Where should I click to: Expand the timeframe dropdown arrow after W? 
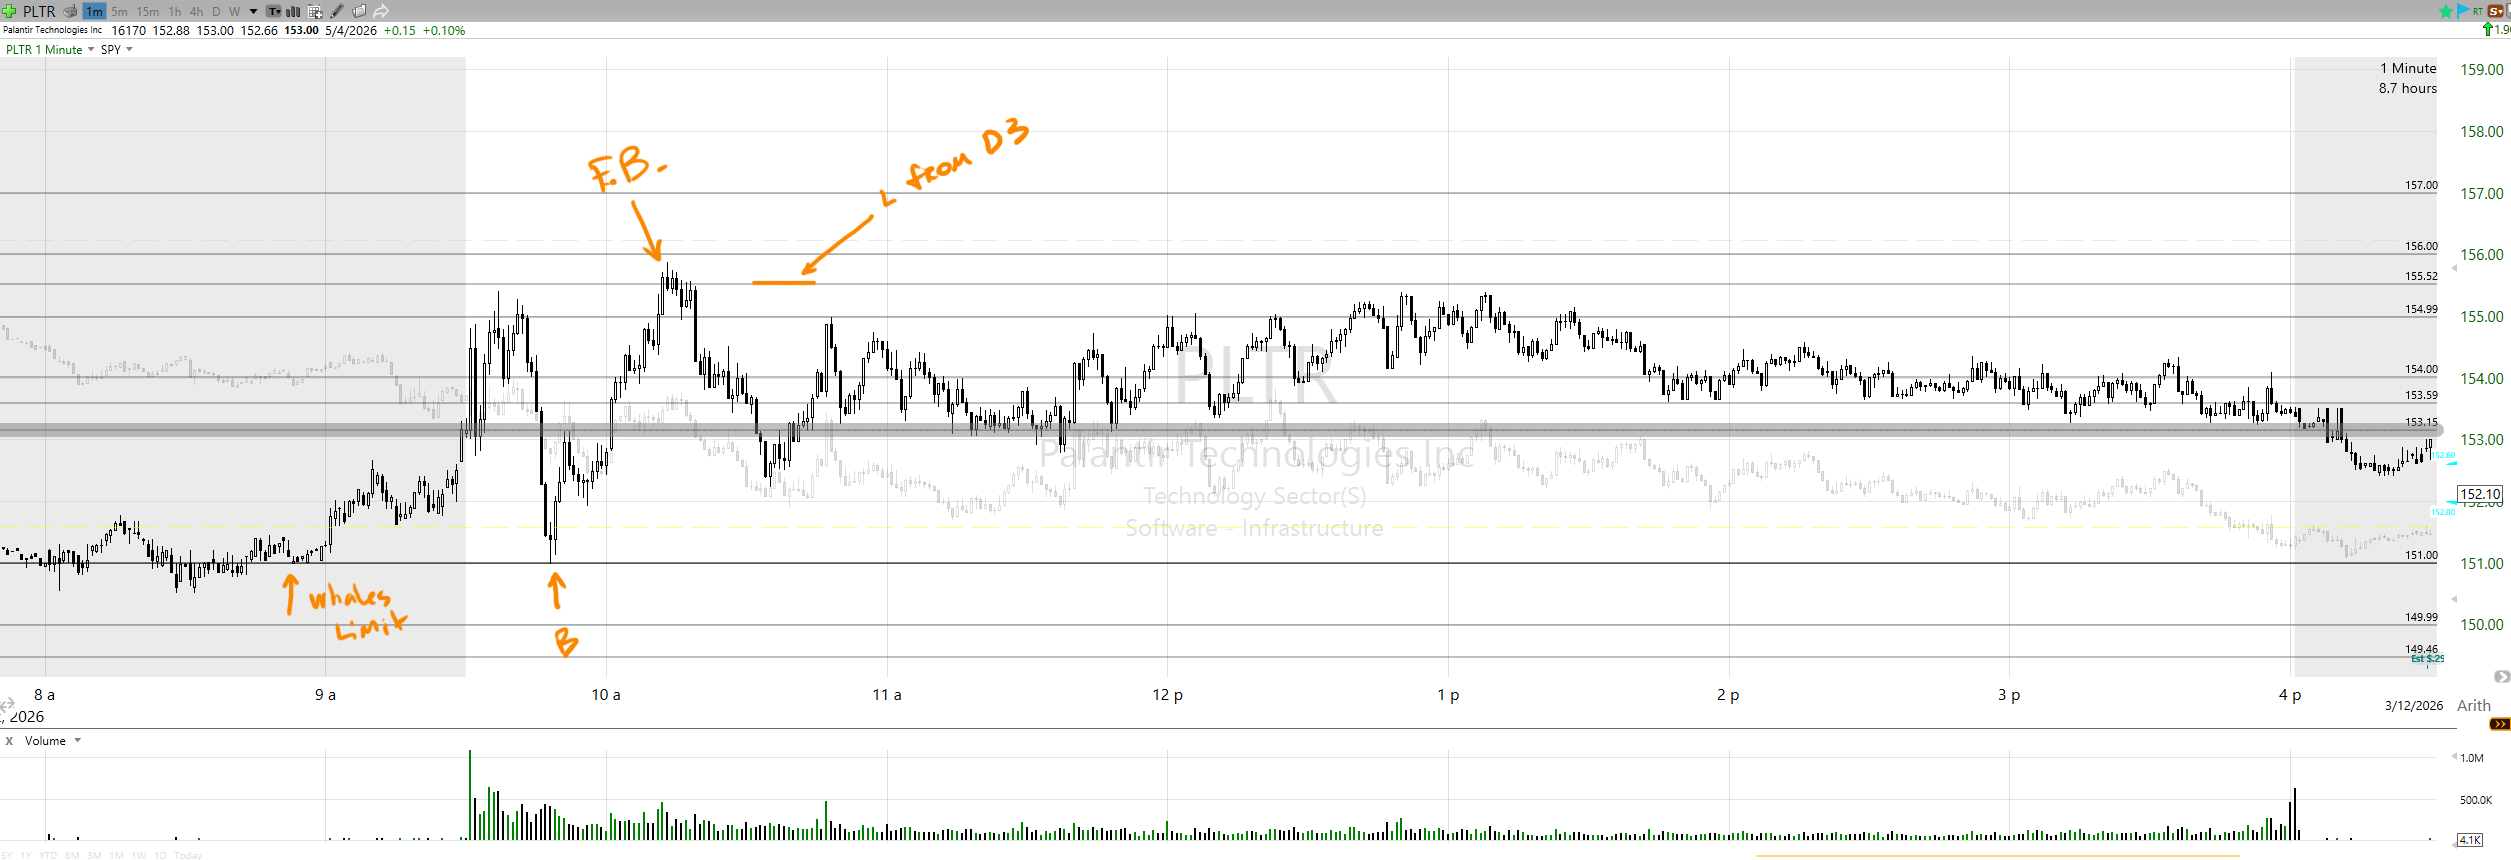click(253, 11)
